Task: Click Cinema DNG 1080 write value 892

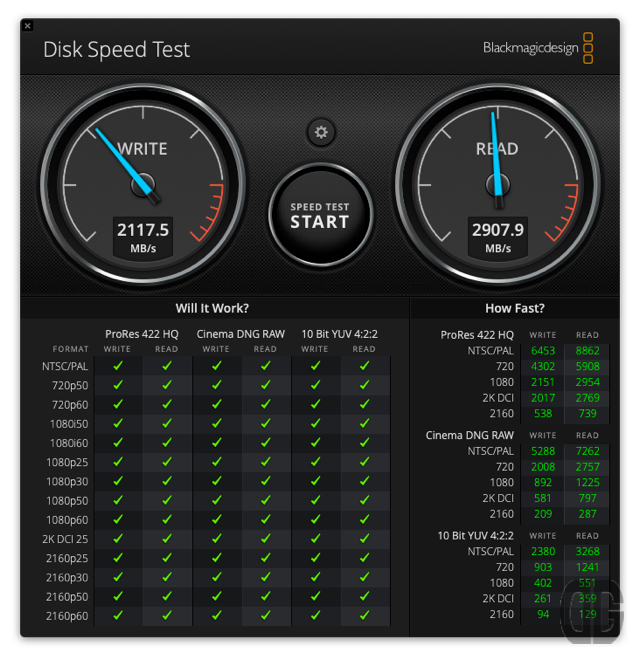Action: point(543,482)
